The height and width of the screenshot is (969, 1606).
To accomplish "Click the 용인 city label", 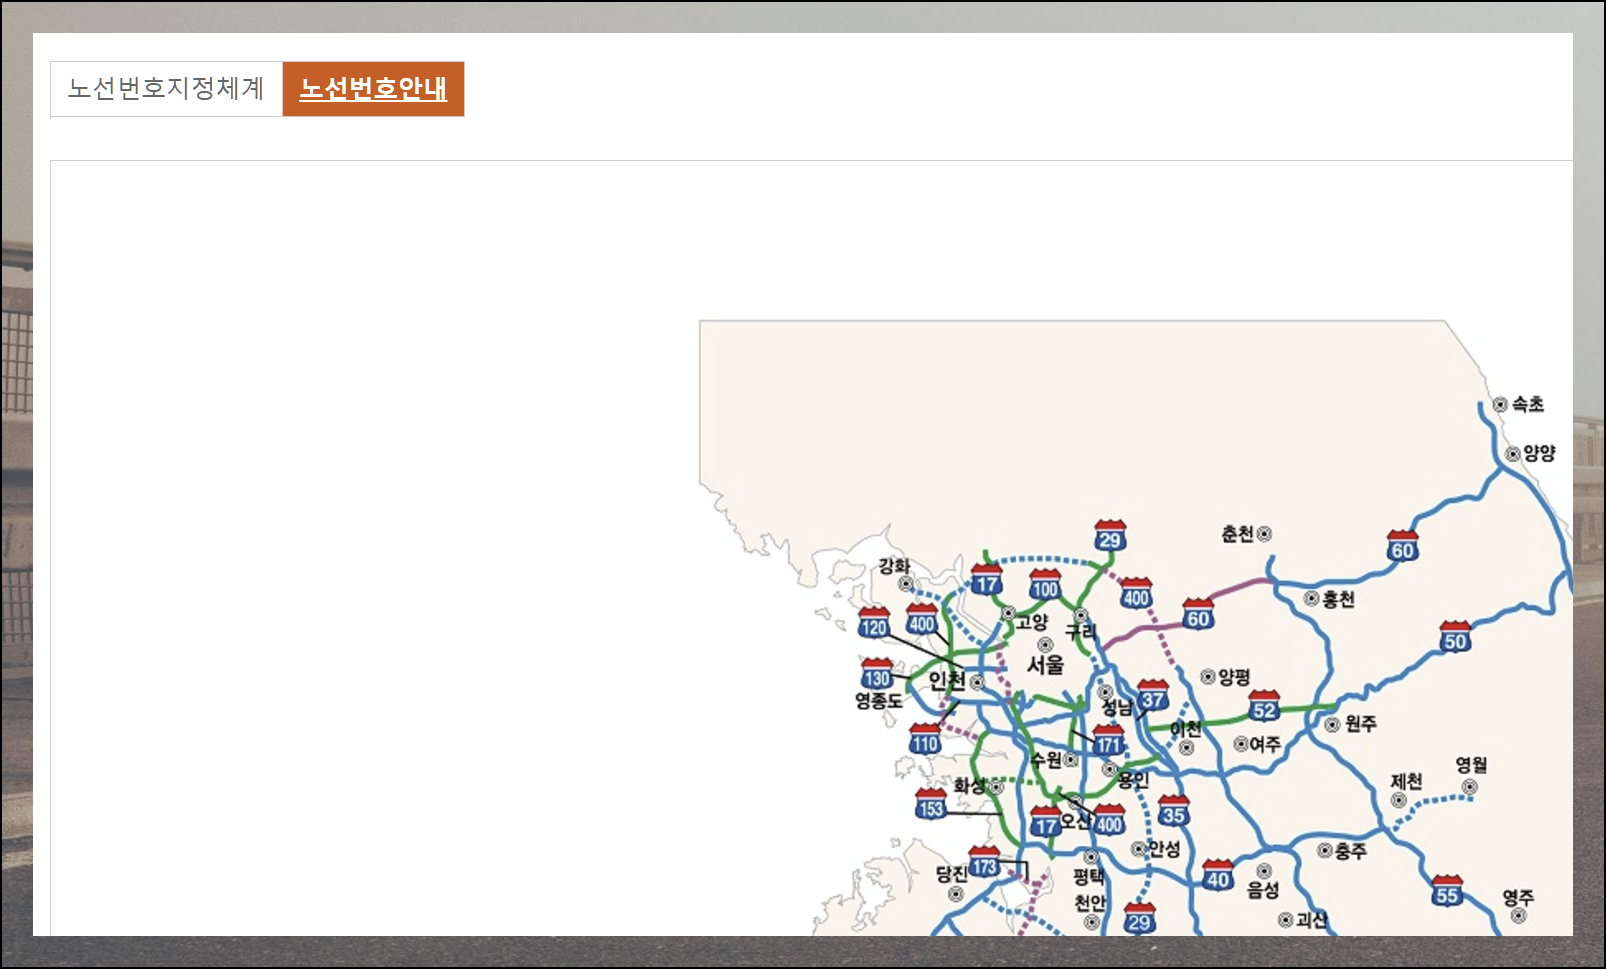I will (x=1133, y=779).
